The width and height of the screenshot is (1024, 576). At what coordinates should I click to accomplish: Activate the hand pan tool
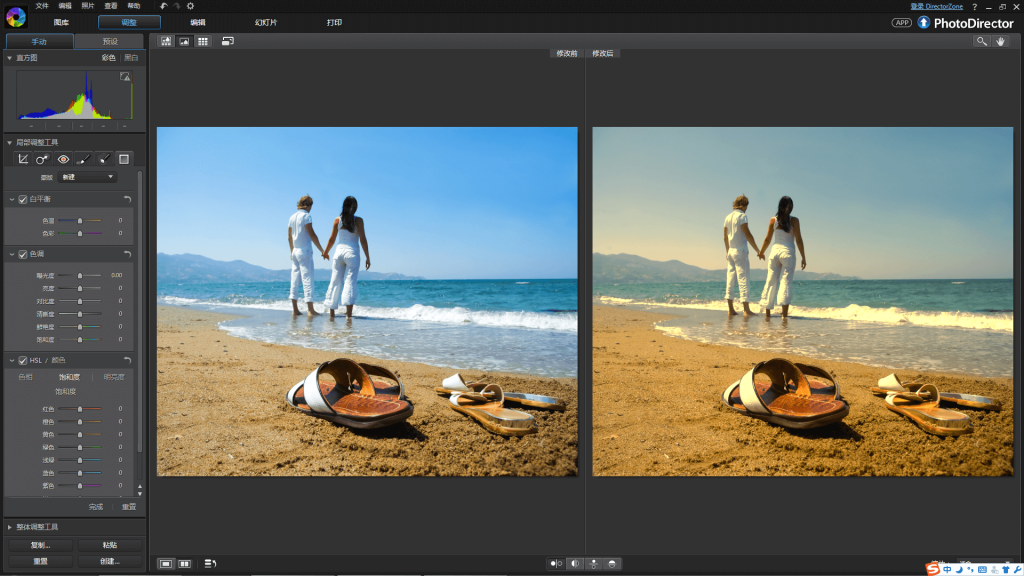(x=1000, y=41)
